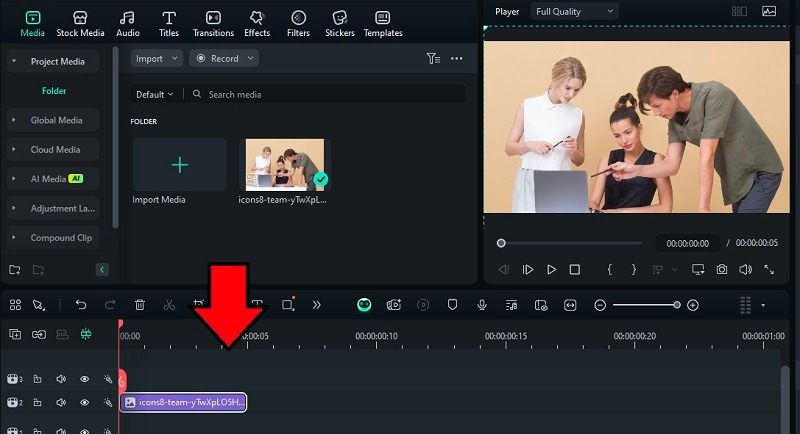The image size is (800, 434).
Task: Select the icons8-team clip on timeline
Action: (x=184, y=402)
